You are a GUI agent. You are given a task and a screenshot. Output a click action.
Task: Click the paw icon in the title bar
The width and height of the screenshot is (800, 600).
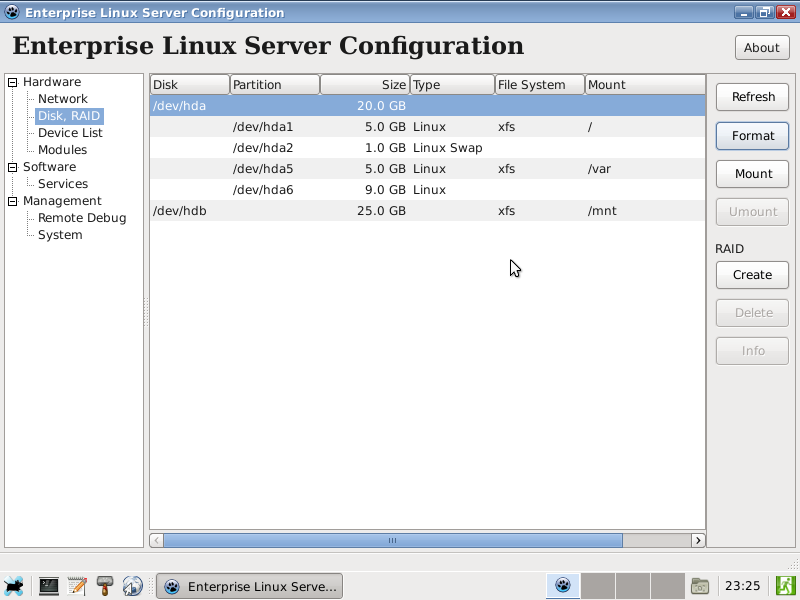(11, 12)
